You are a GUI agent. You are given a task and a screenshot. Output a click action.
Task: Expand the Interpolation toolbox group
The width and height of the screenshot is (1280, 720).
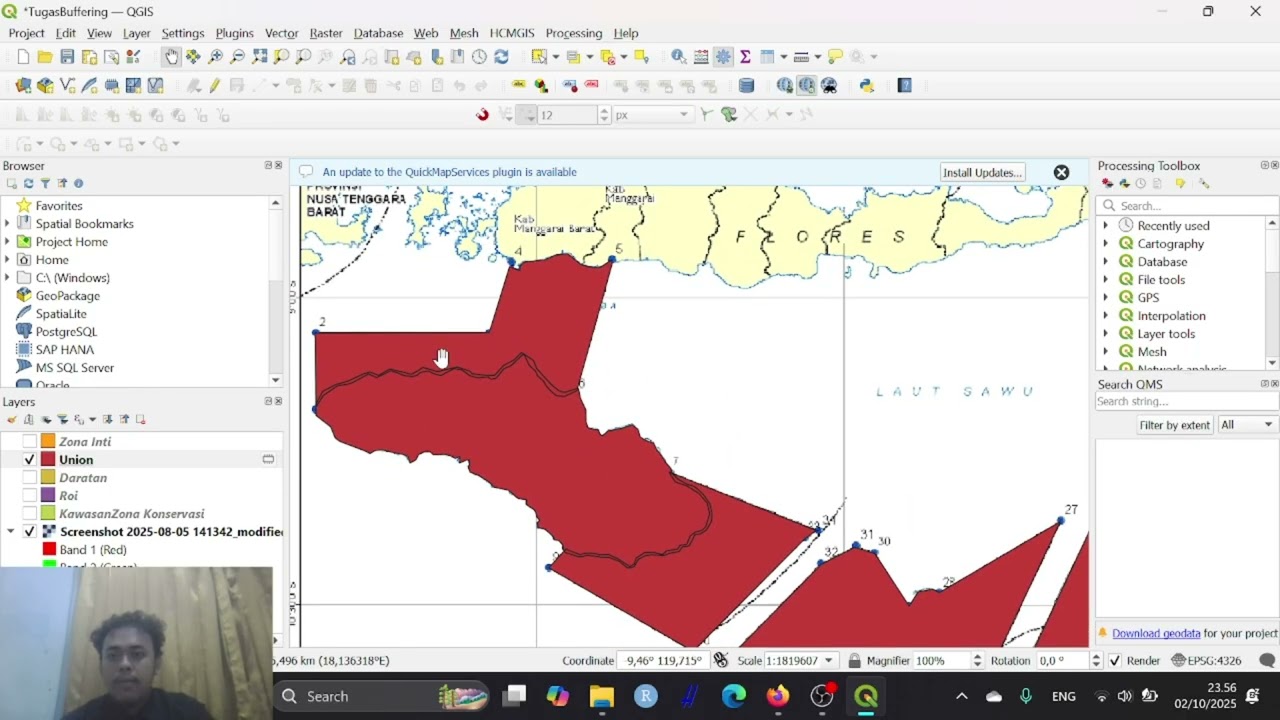[1105, 315]
